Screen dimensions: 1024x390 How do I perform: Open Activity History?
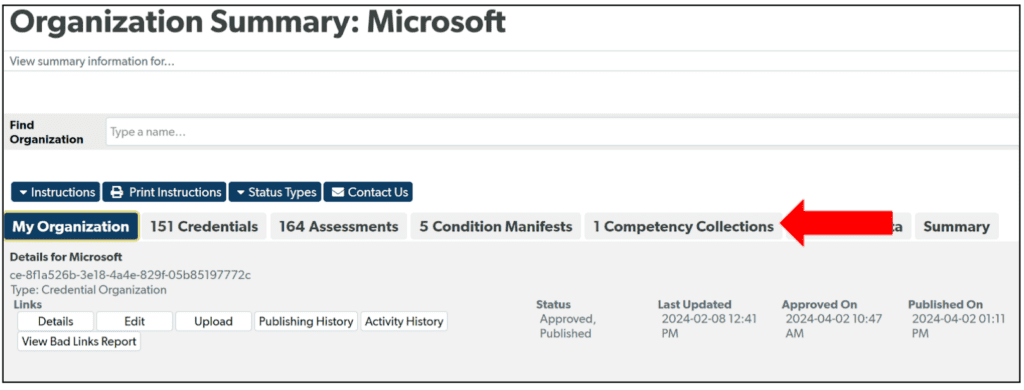point(404,321)
